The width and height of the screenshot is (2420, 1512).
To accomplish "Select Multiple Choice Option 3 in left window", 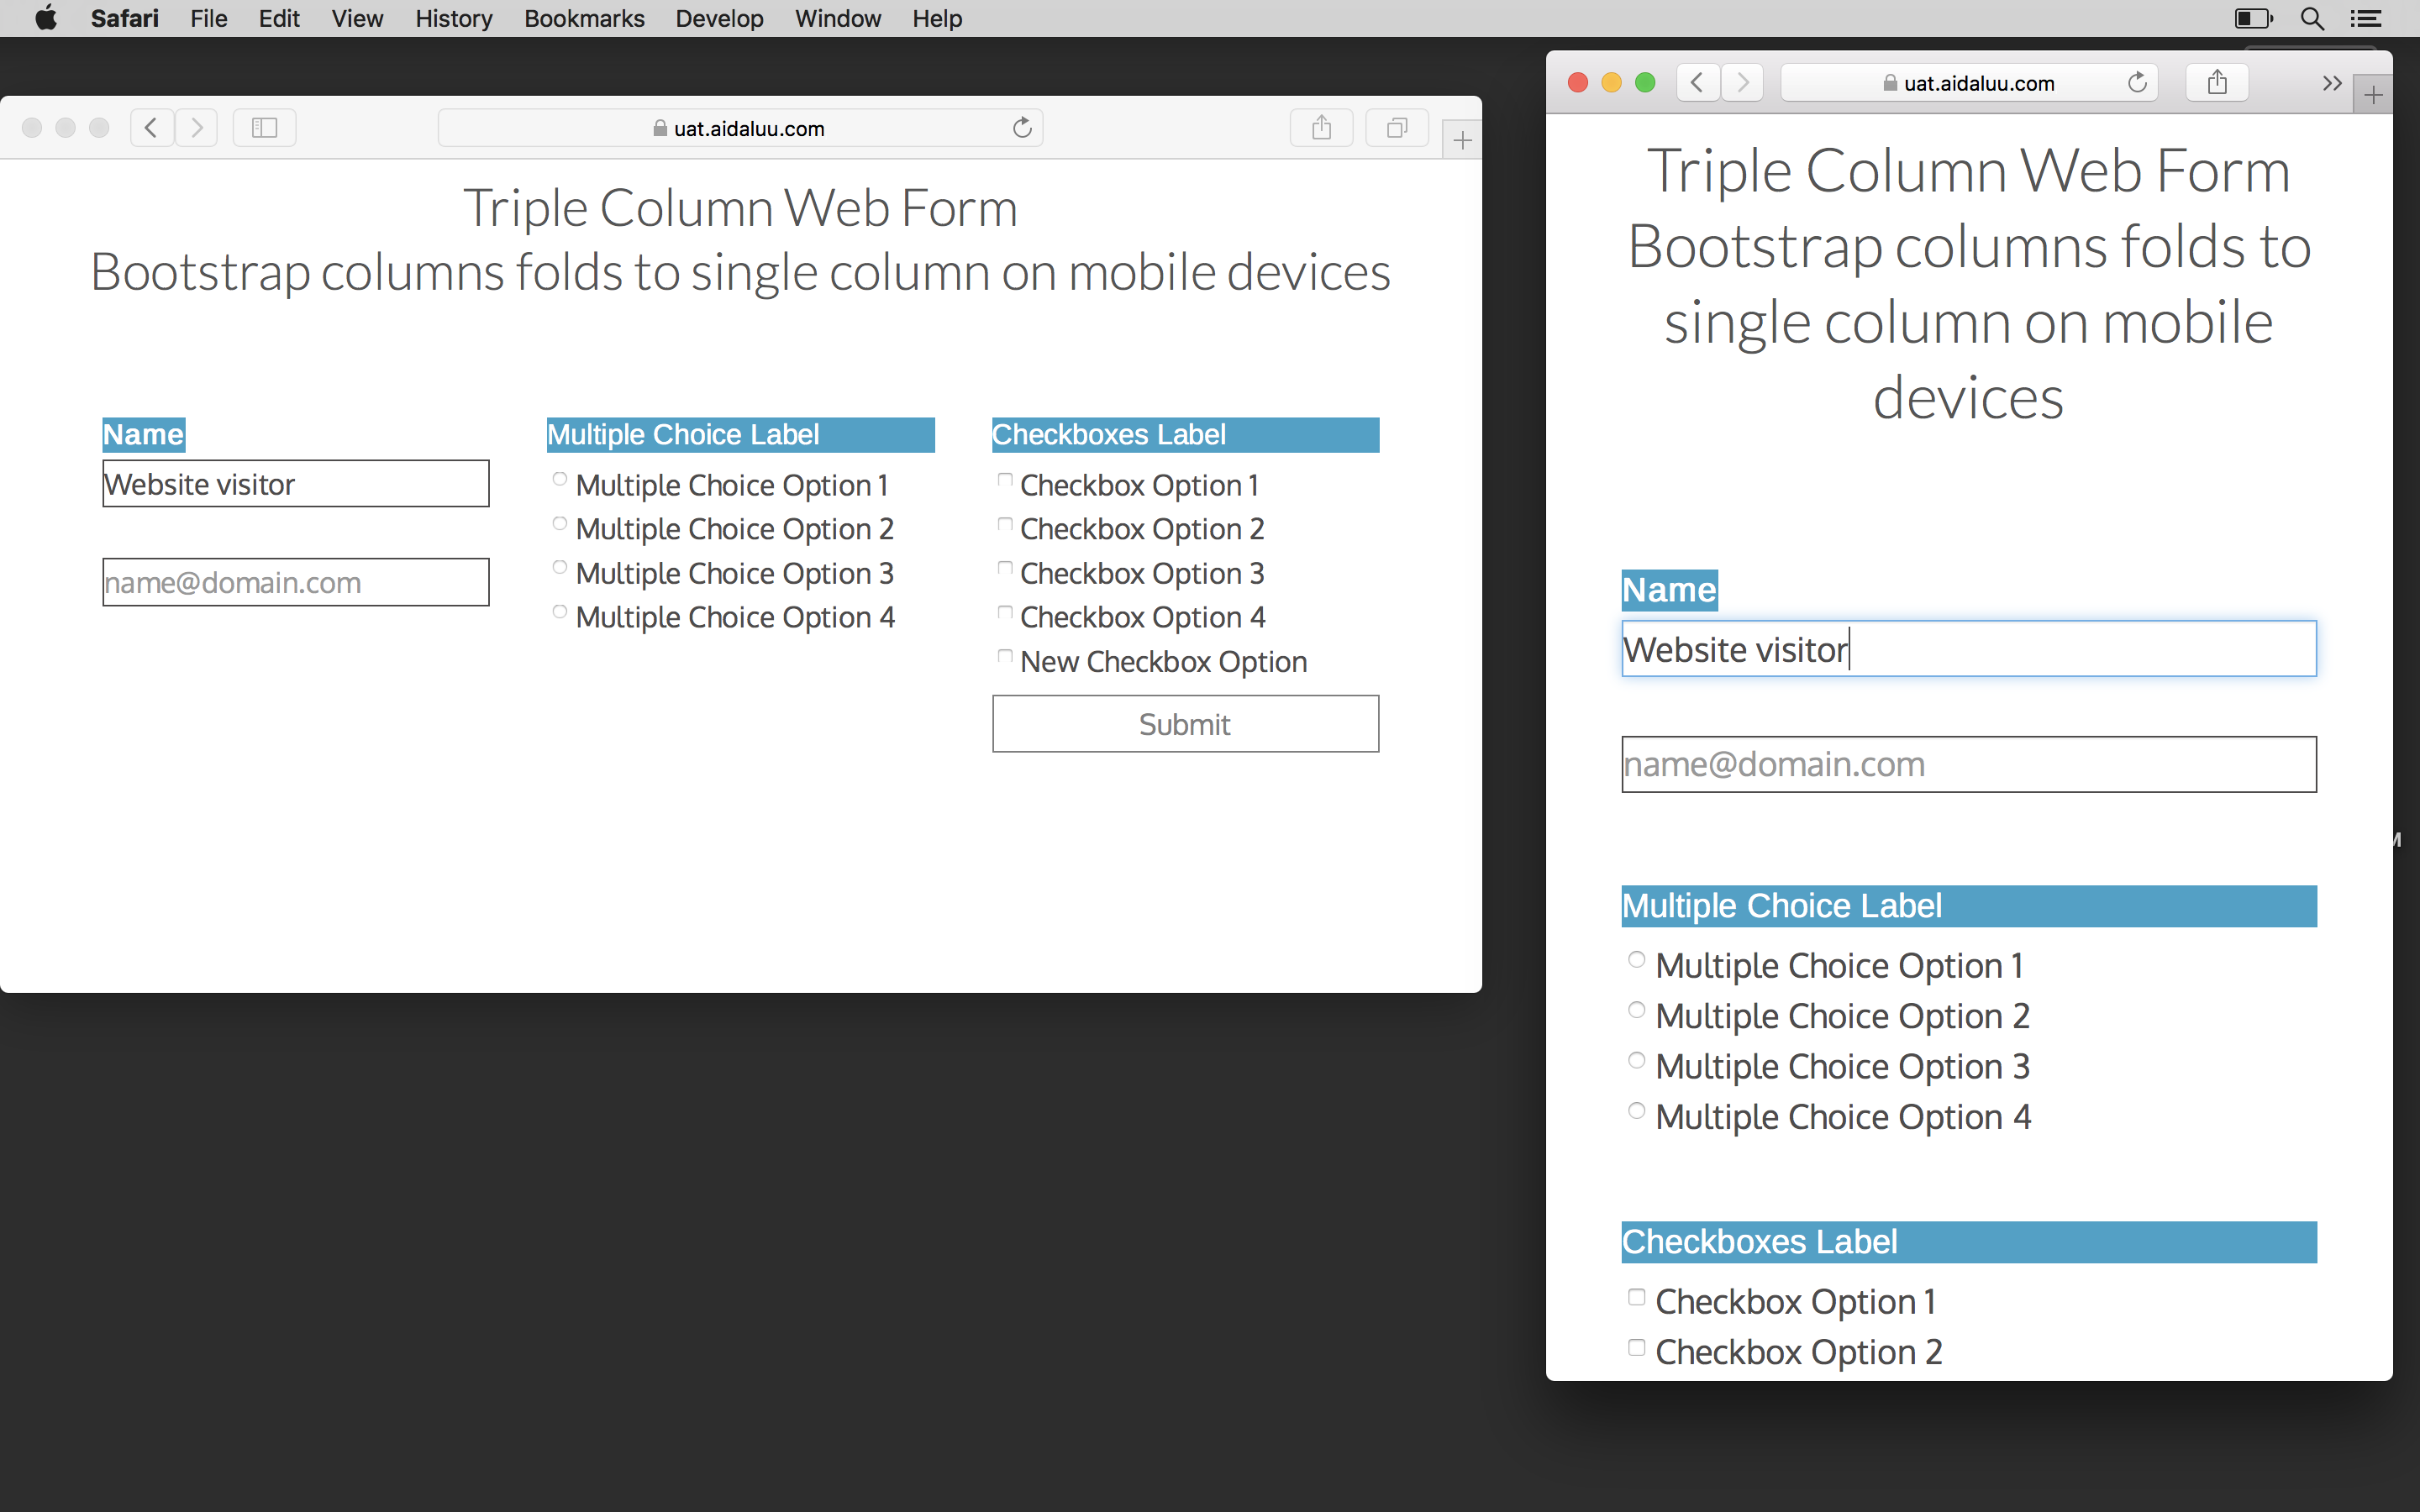I will tap(560, 568).
